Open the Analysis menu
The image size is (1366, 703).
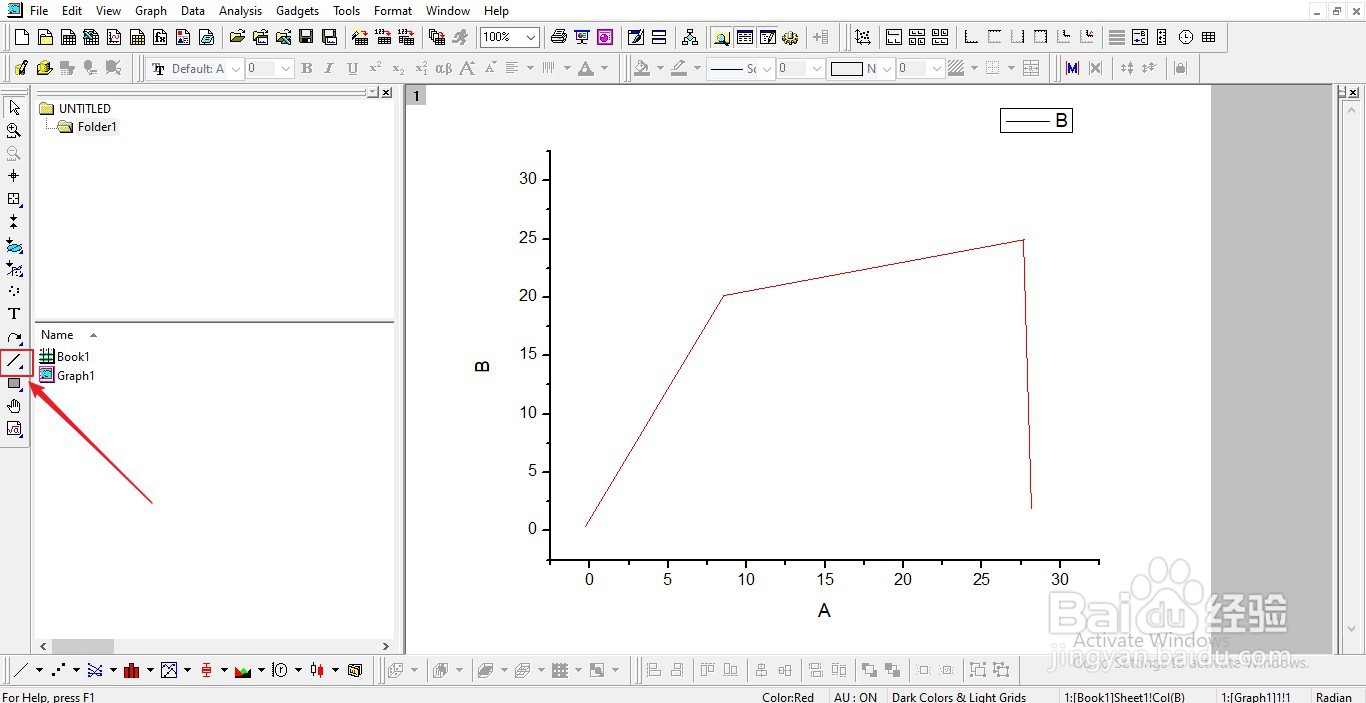pos(240,11)
